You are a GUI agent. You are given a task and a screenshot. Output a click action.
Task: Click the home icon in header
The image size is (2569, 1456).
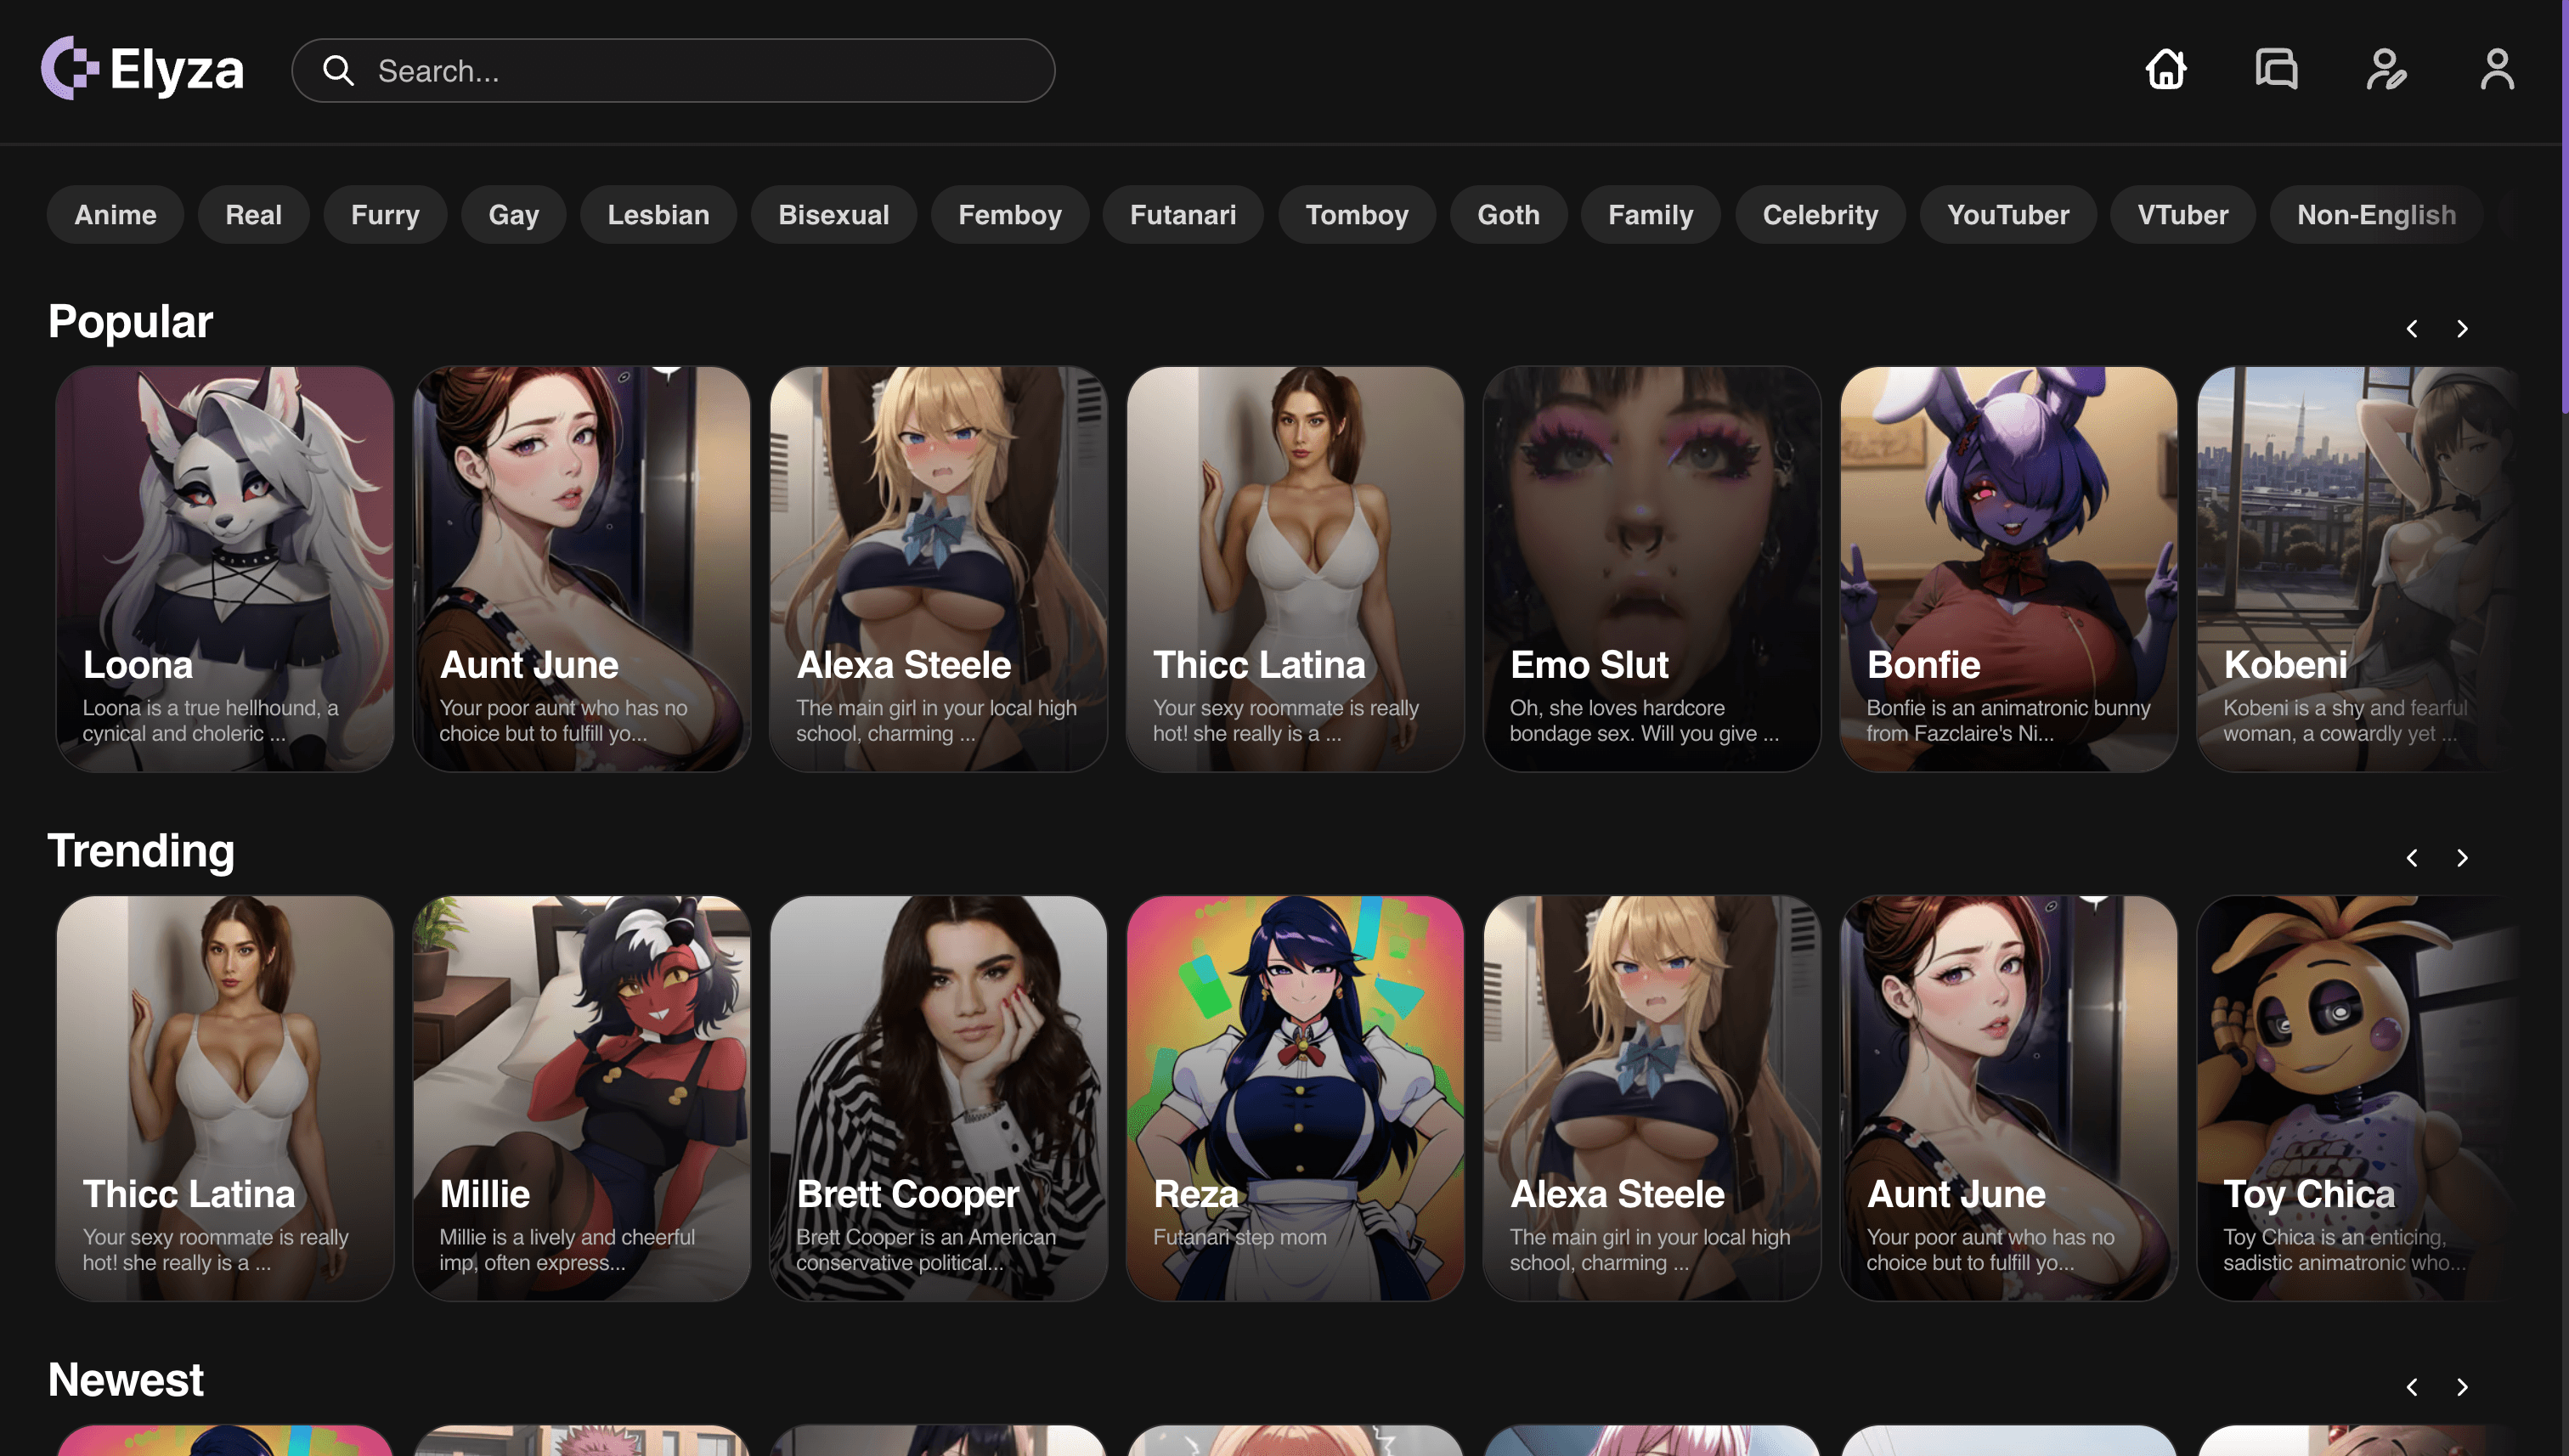[2166, 70]
